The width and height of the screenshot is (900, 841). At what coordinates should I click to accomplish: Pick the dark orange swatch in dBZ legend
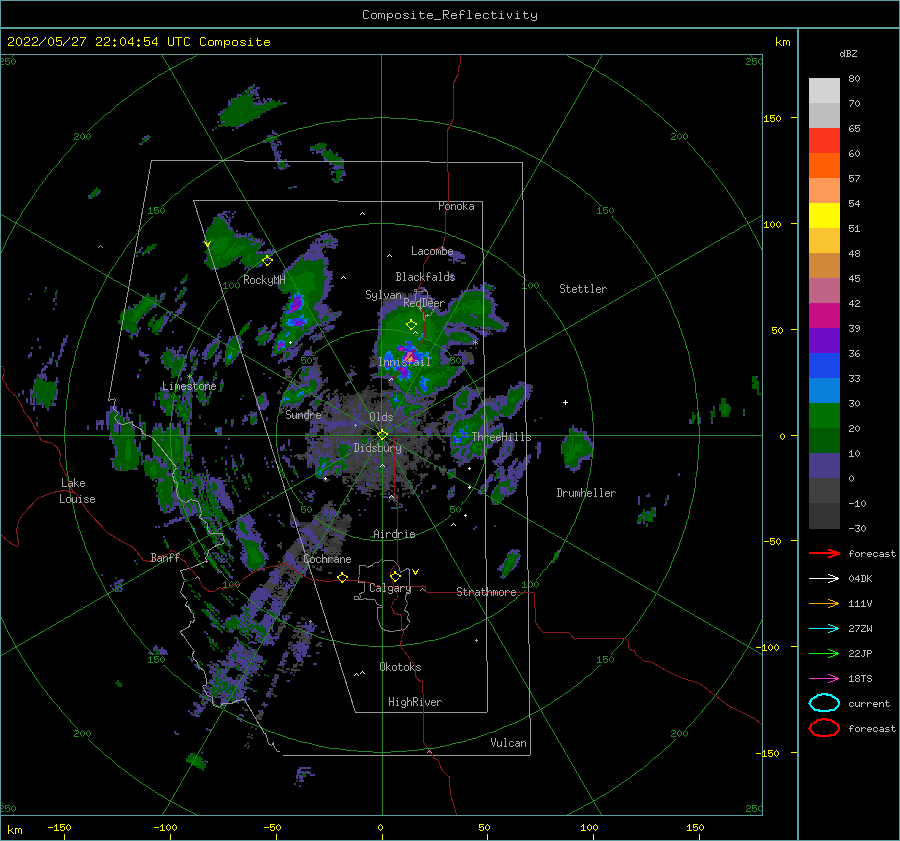coord(824,166)
